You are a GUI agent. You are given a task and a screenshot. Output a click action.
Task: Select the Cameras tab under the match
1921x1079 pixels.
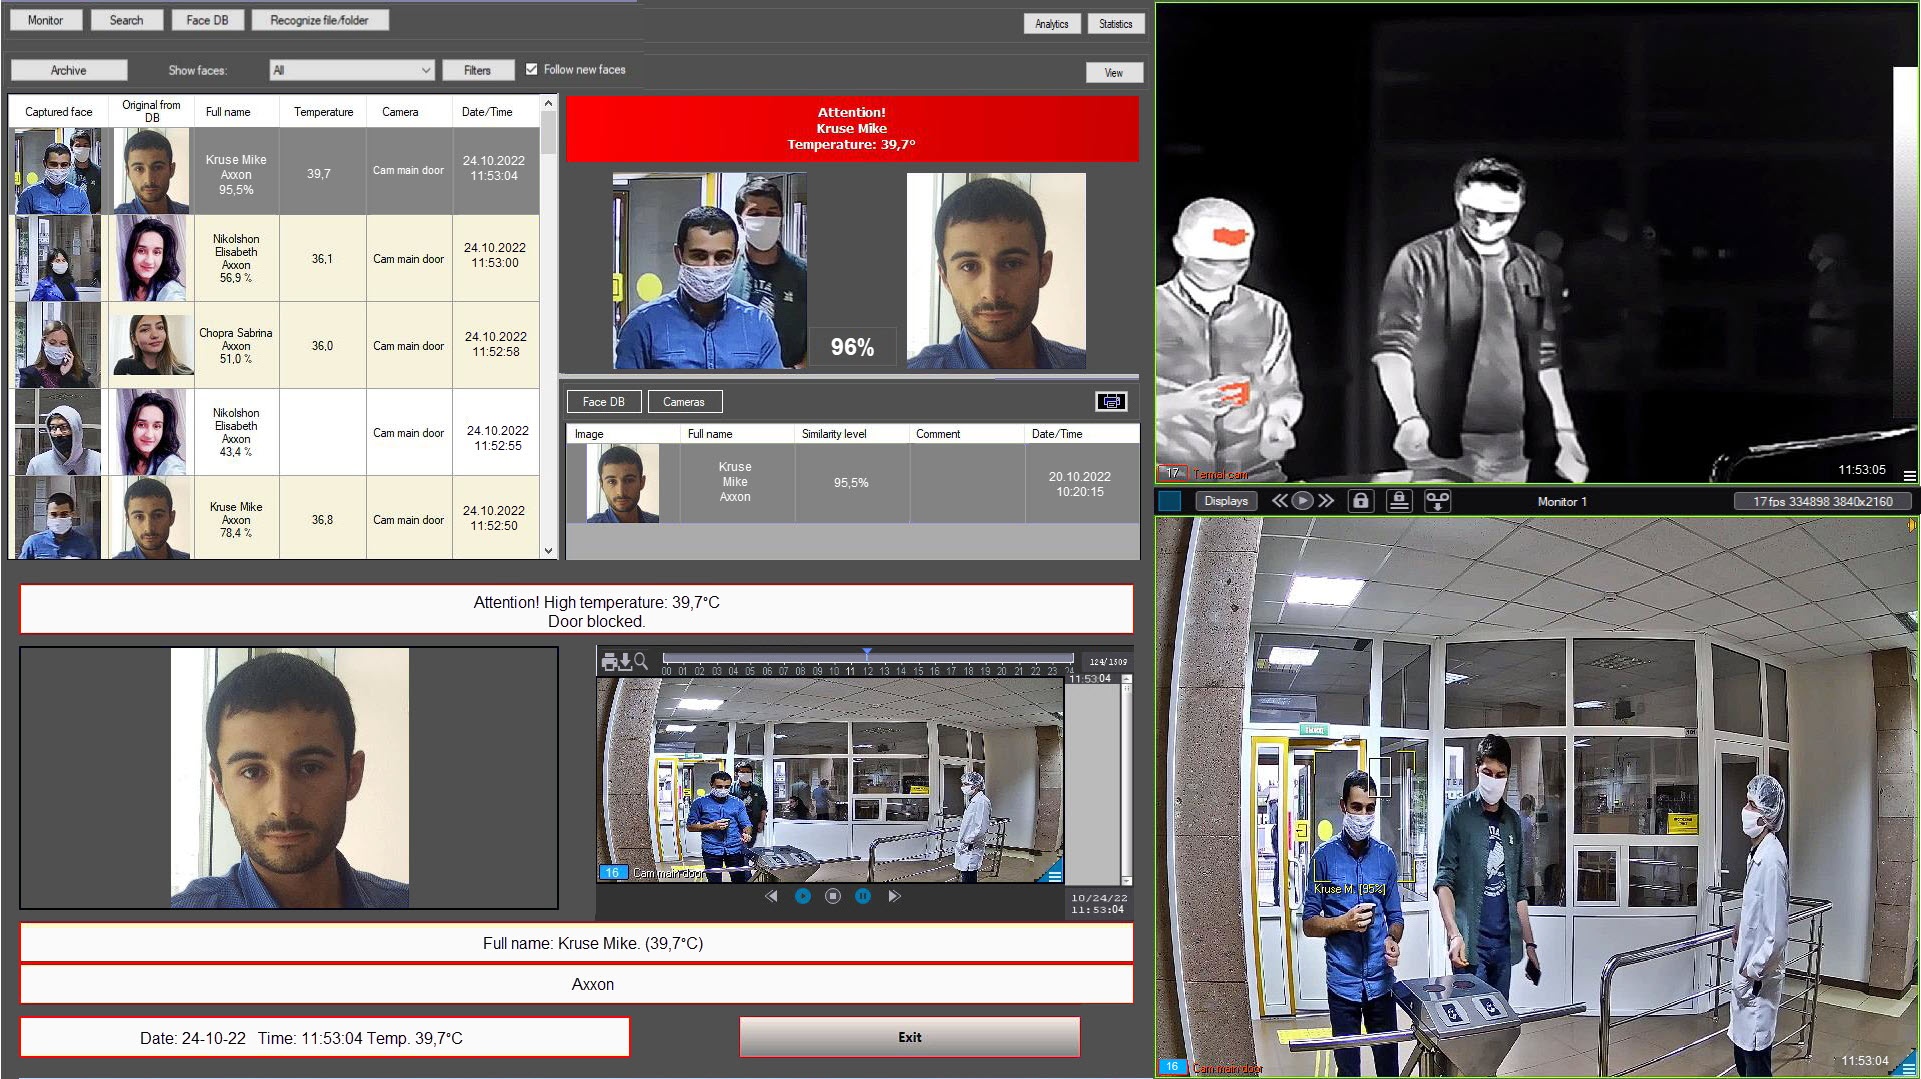[684, 402]
